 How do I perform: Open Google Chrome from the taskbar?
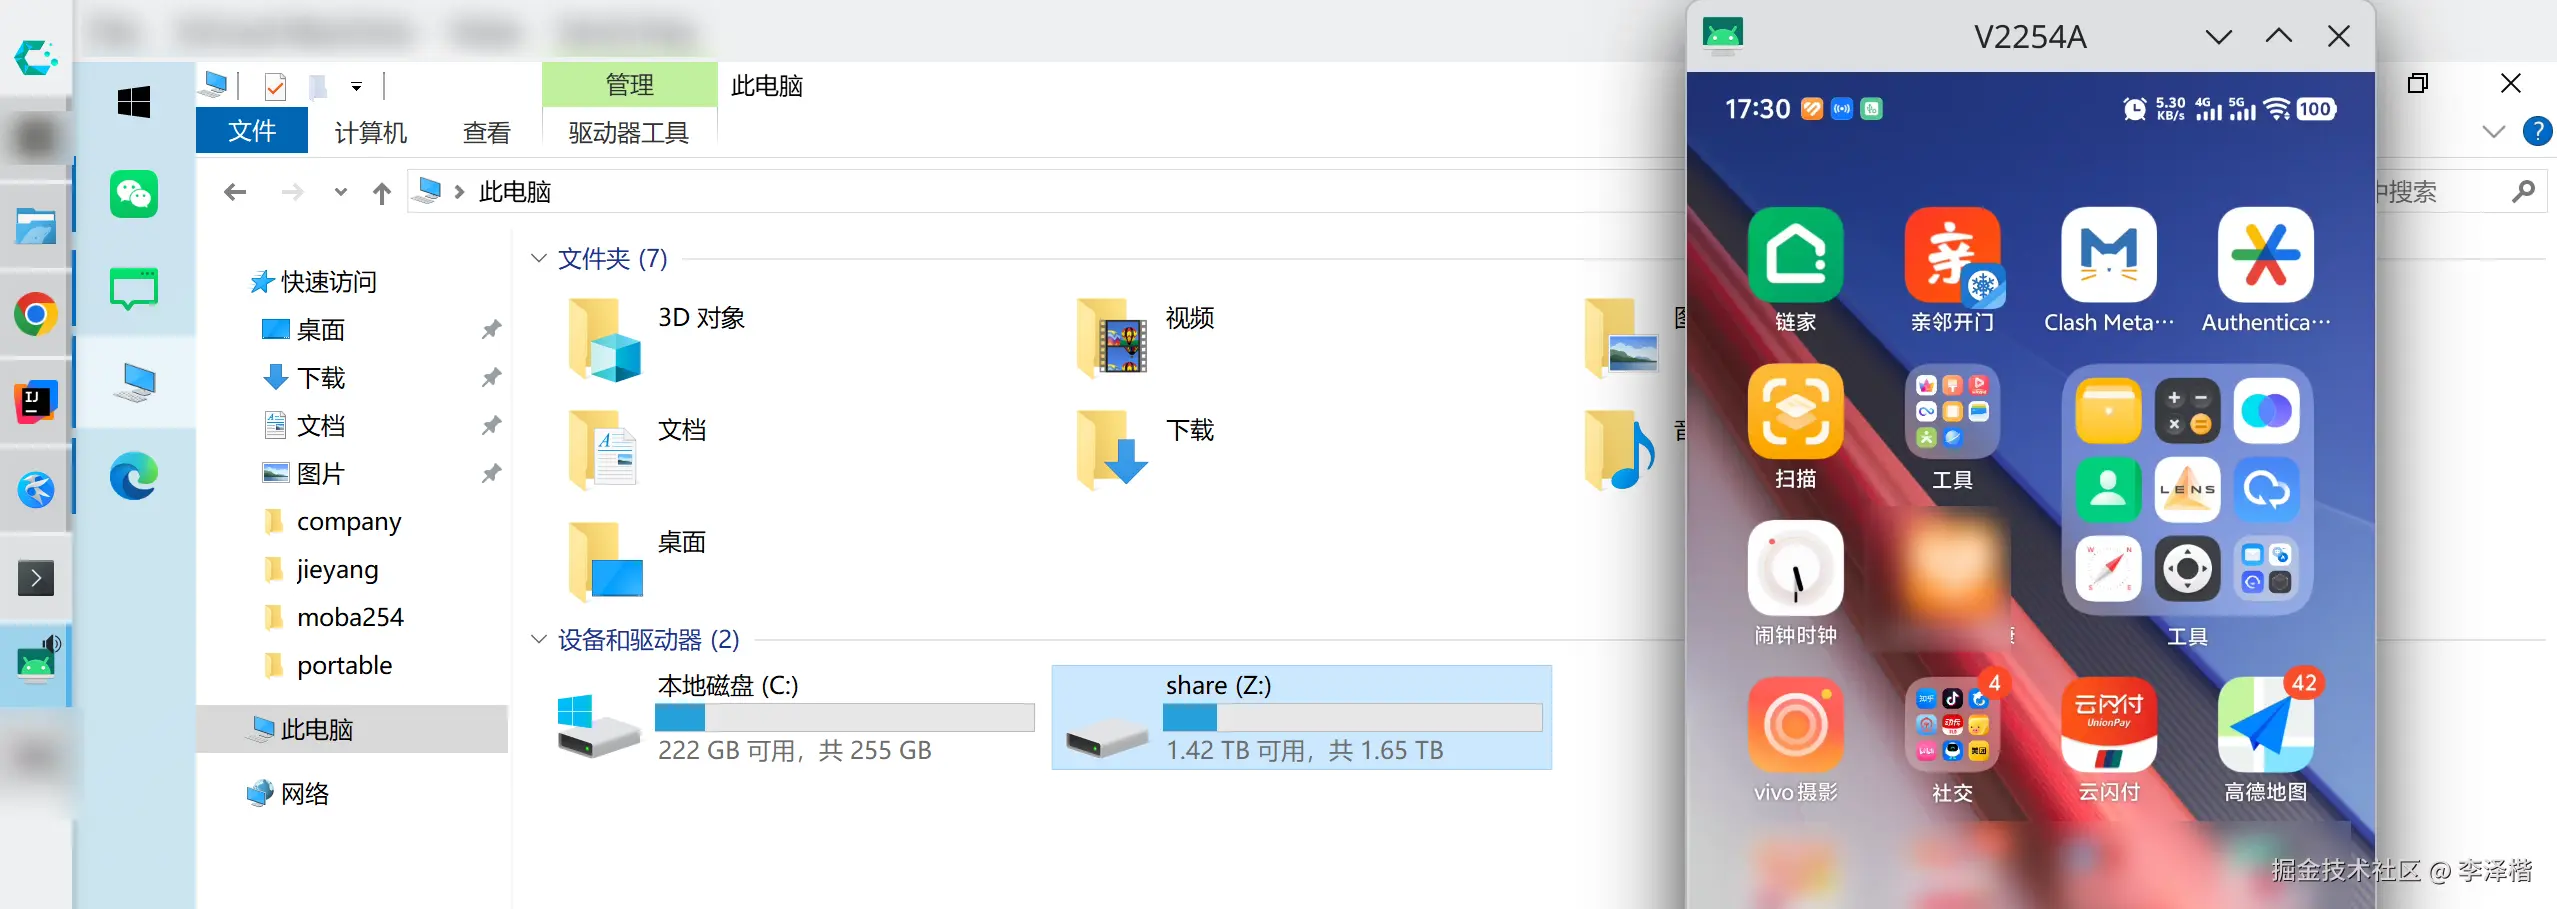click(x=36, y=316)
